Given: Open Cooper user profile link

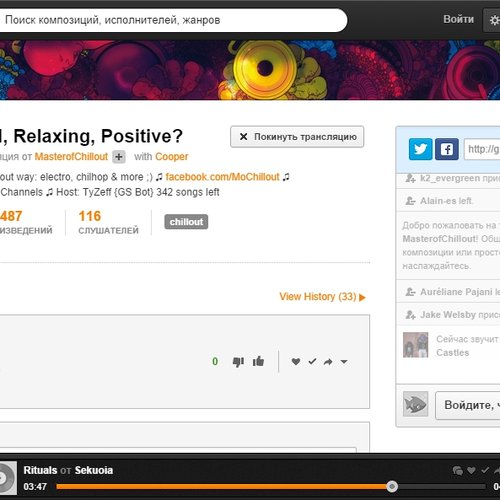Looking at the screenshot, I should pos(172,156).
